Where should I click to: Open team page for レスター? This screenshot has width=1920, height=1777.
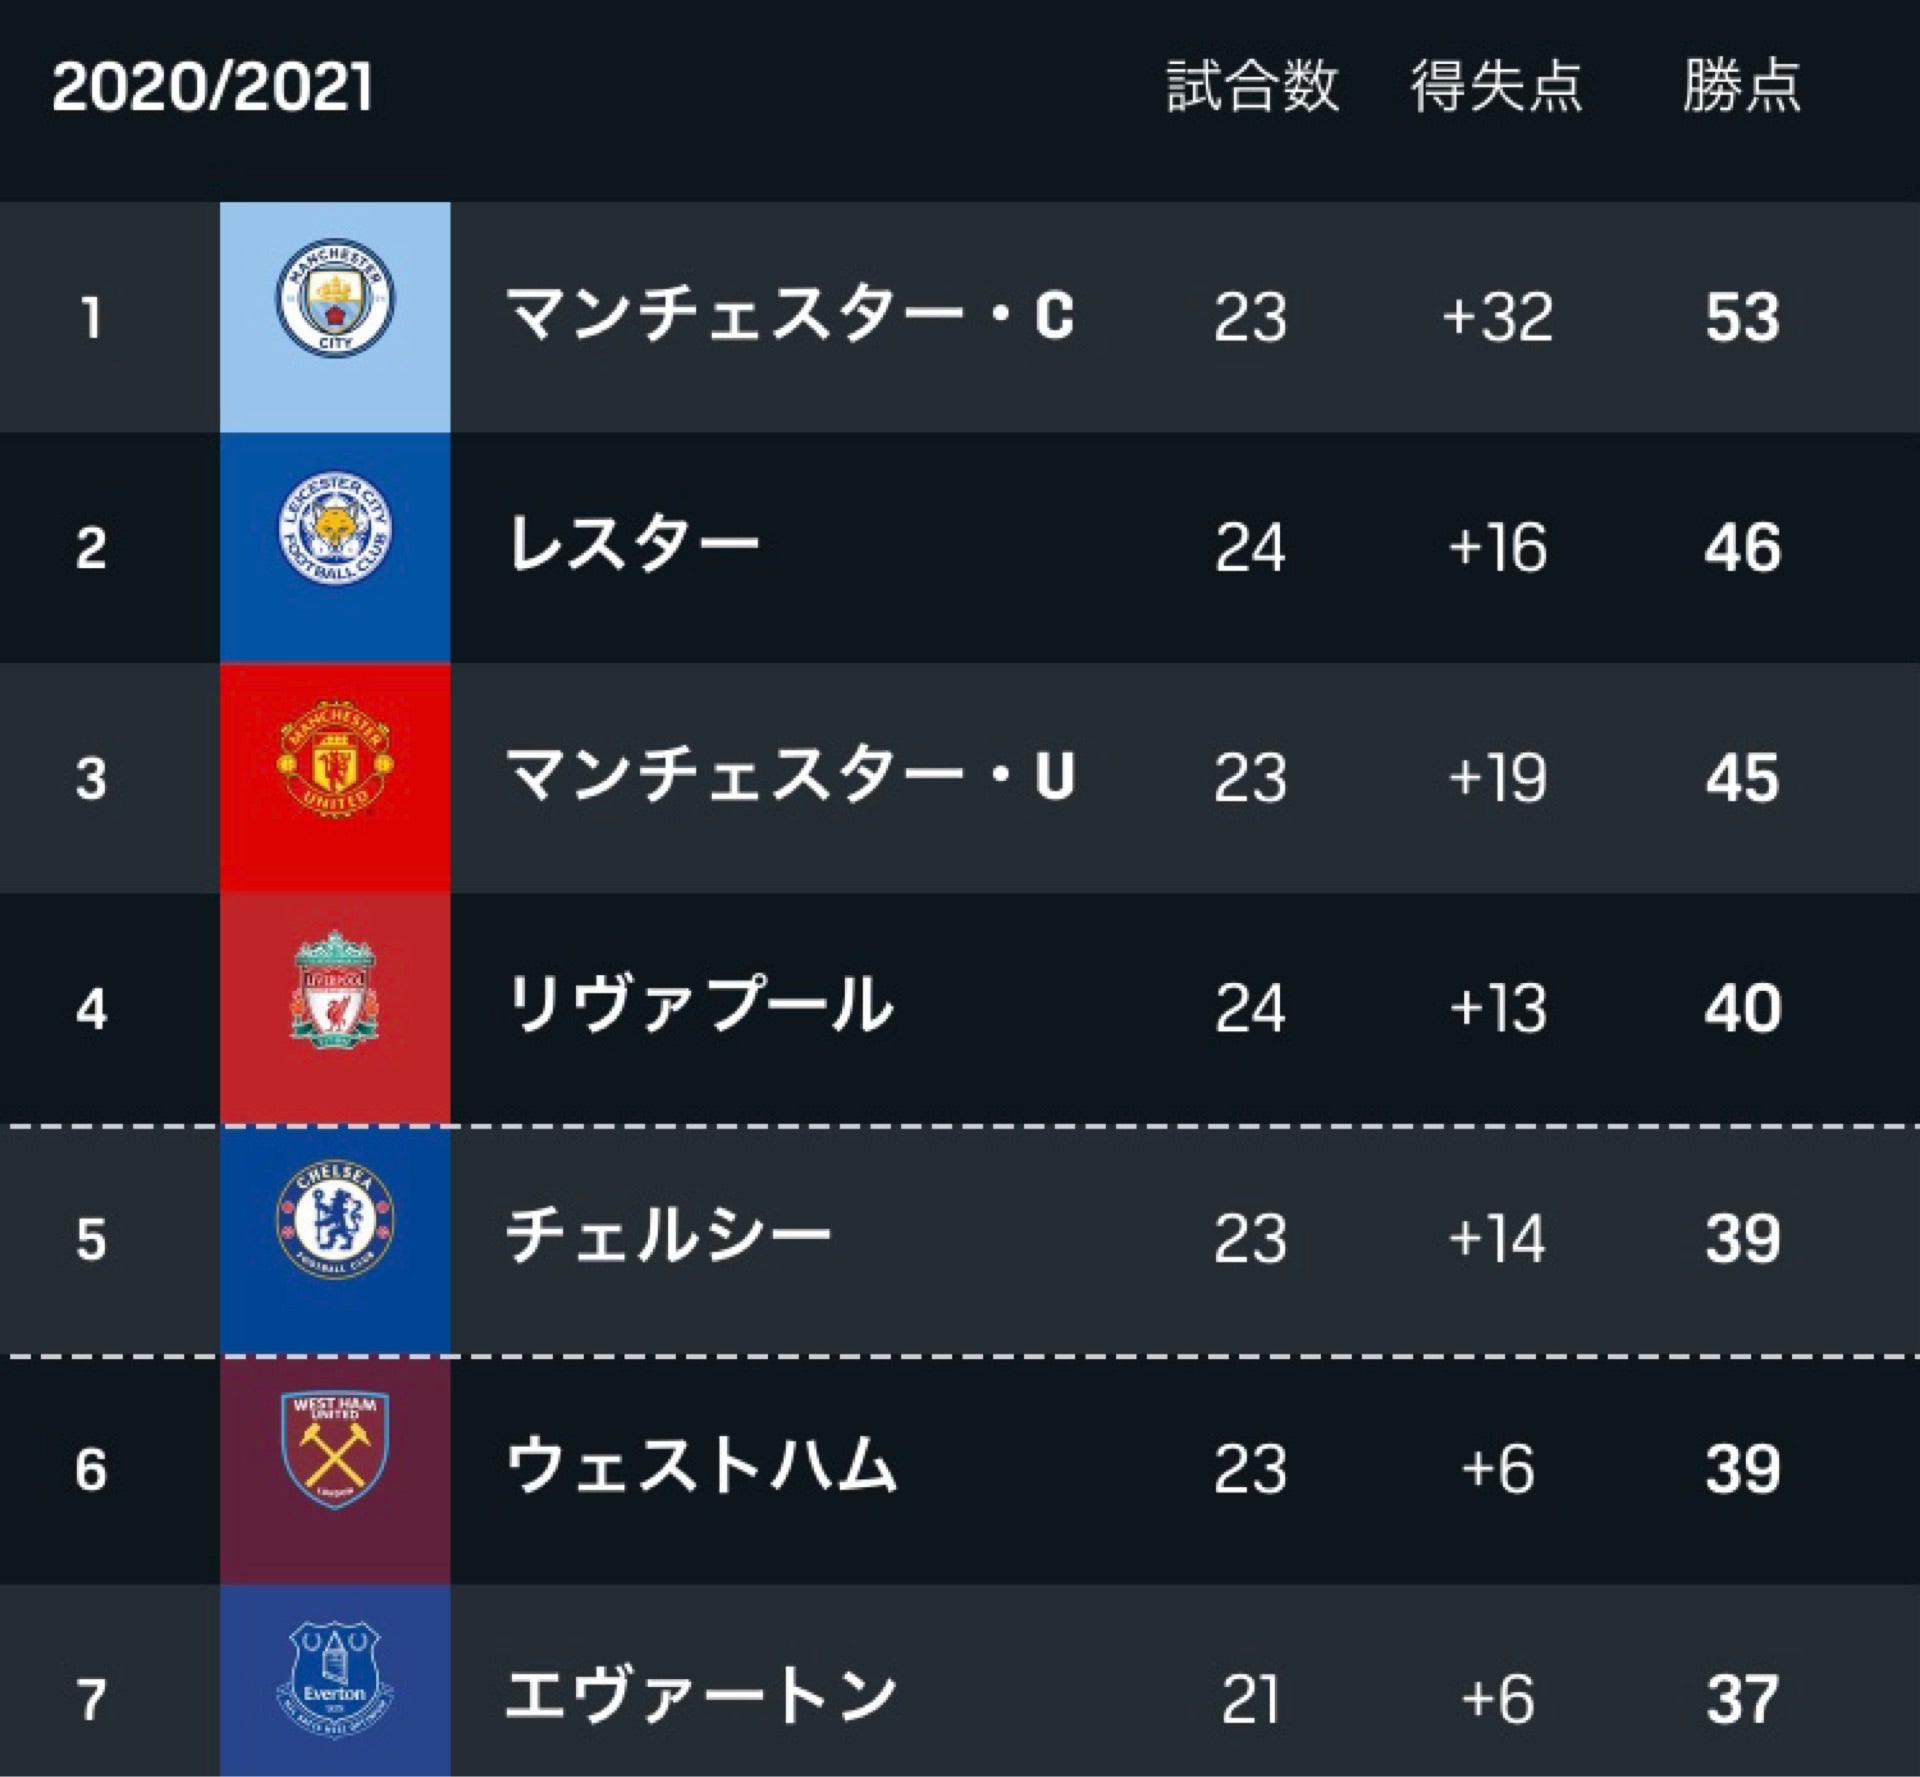point(633,546)
